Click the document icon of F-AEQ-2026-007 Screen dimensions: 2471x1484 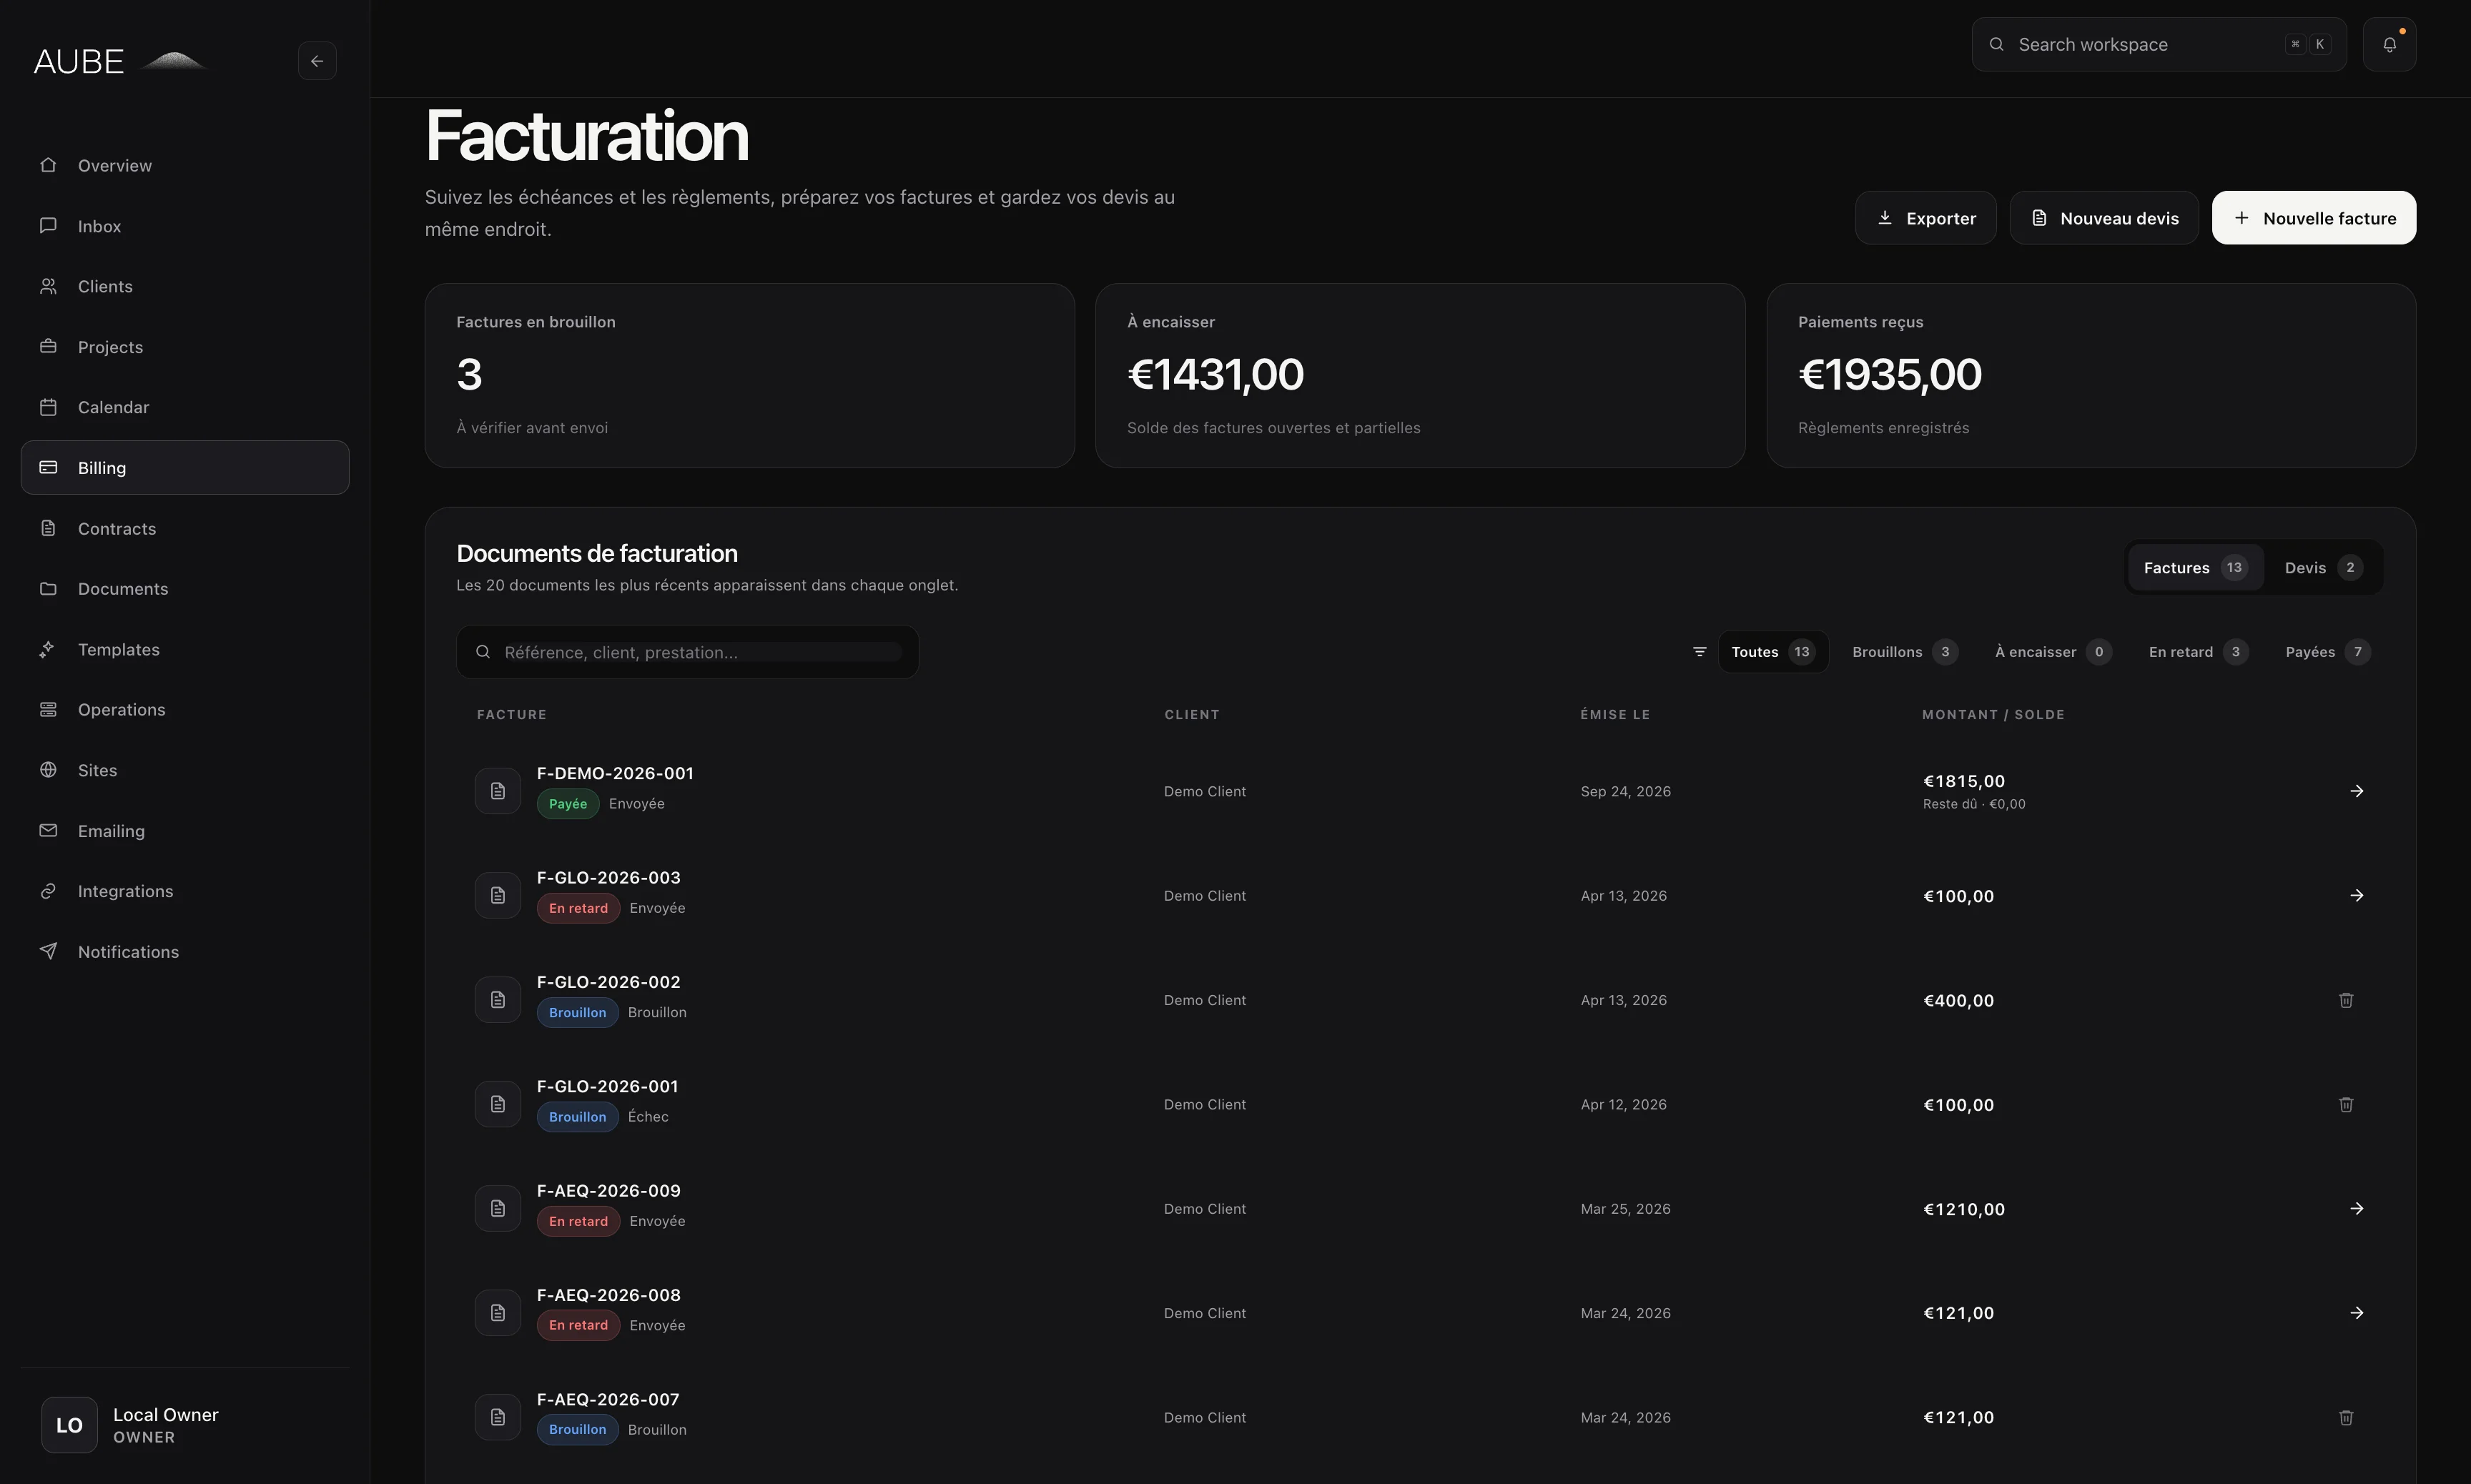pos(498,1418)
